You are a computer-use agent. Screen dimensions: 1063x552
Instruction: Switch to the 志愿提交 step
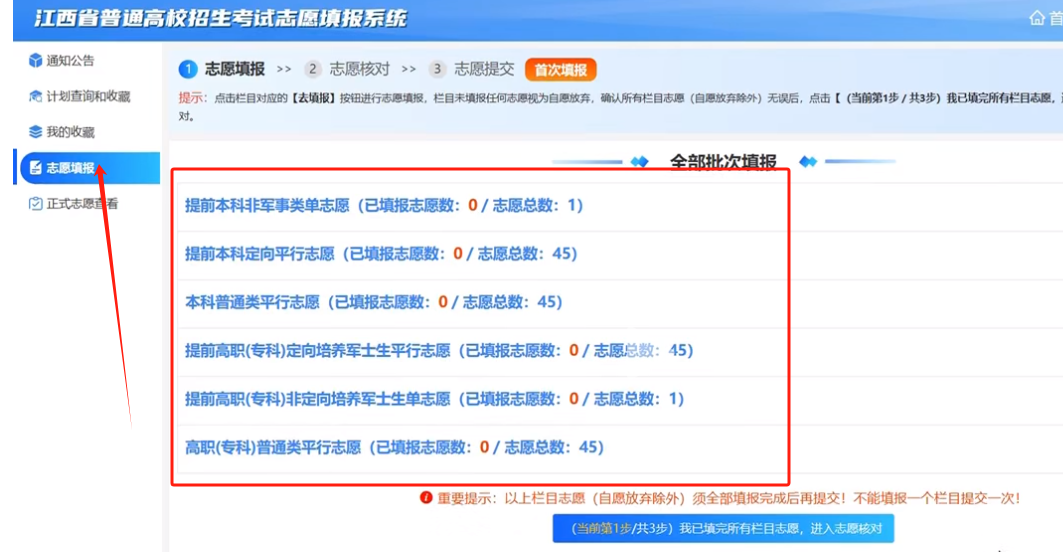coord(484,69)
